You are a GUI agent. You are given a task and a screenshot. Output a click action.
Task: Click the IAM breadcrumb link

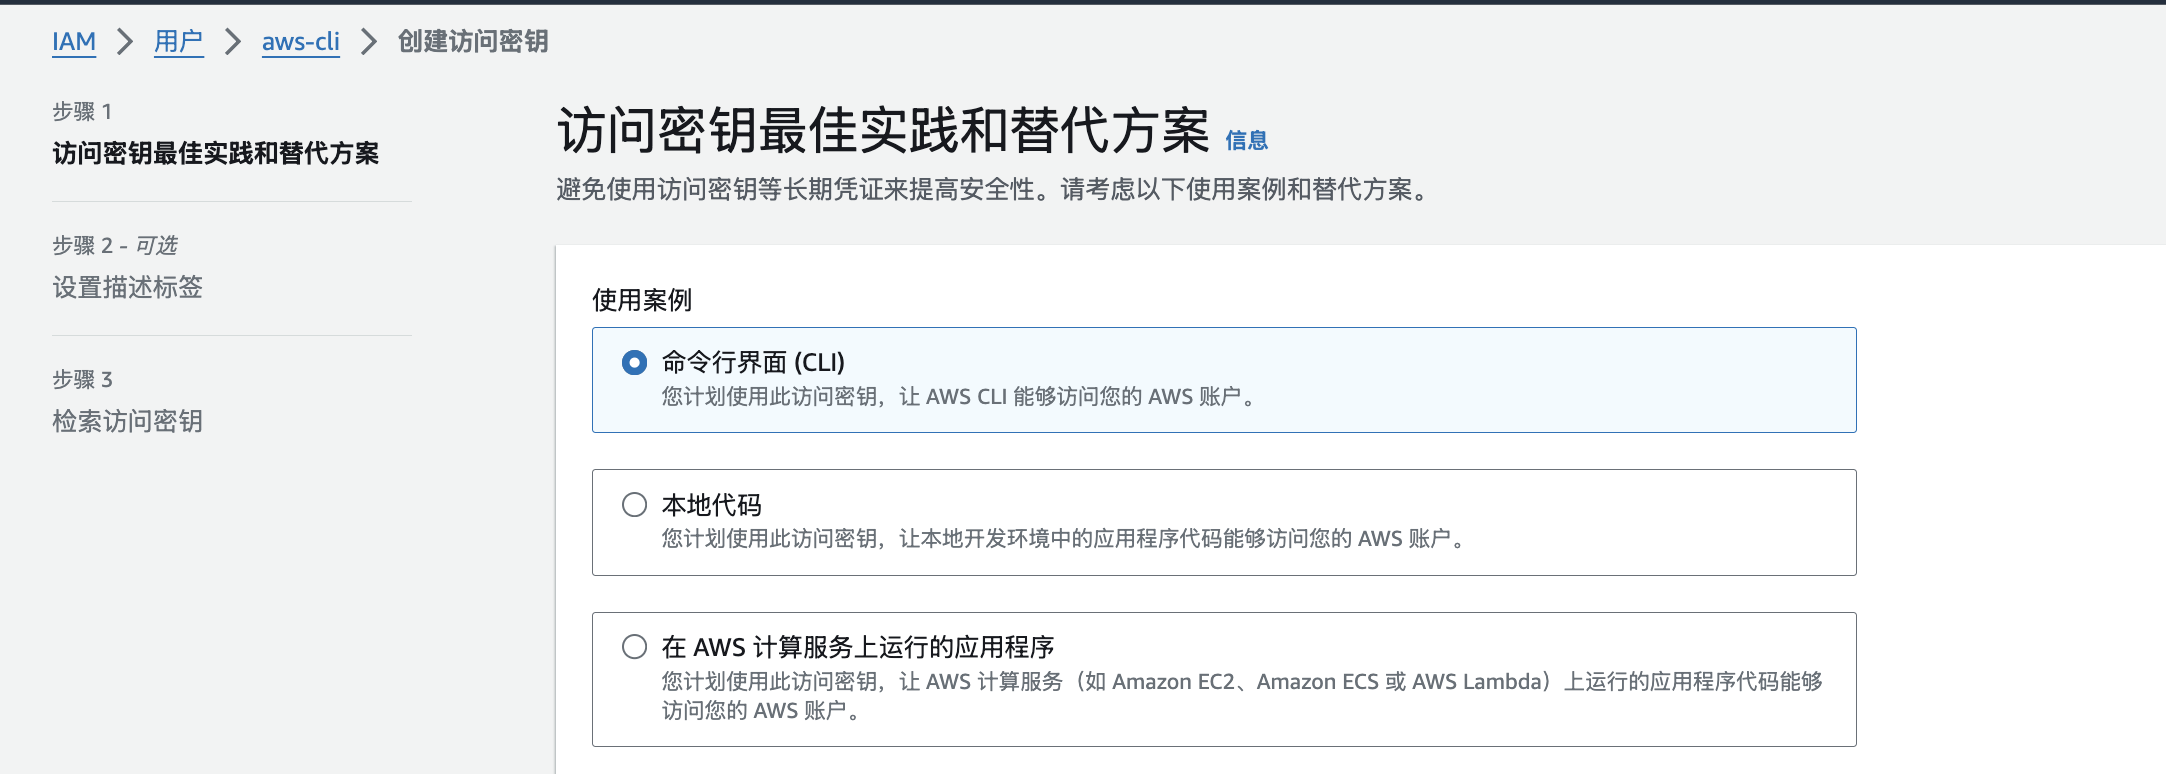(x=74, y=42)
